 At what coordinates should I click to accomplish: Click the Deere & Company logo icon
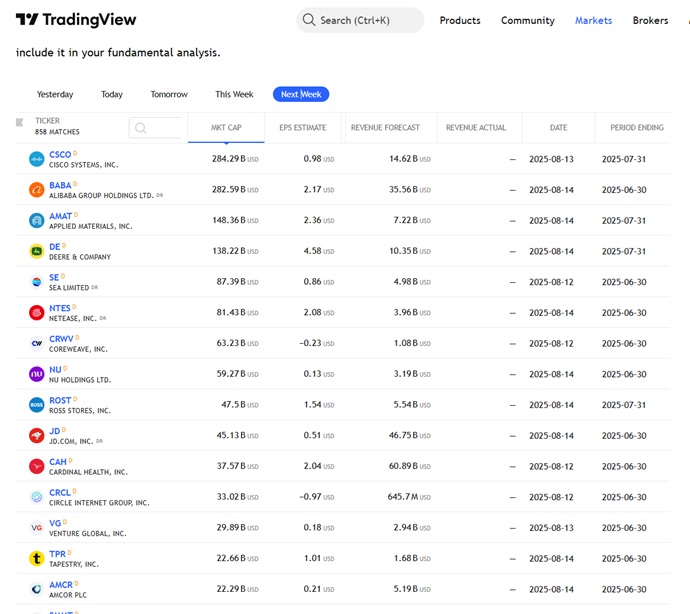37,251
